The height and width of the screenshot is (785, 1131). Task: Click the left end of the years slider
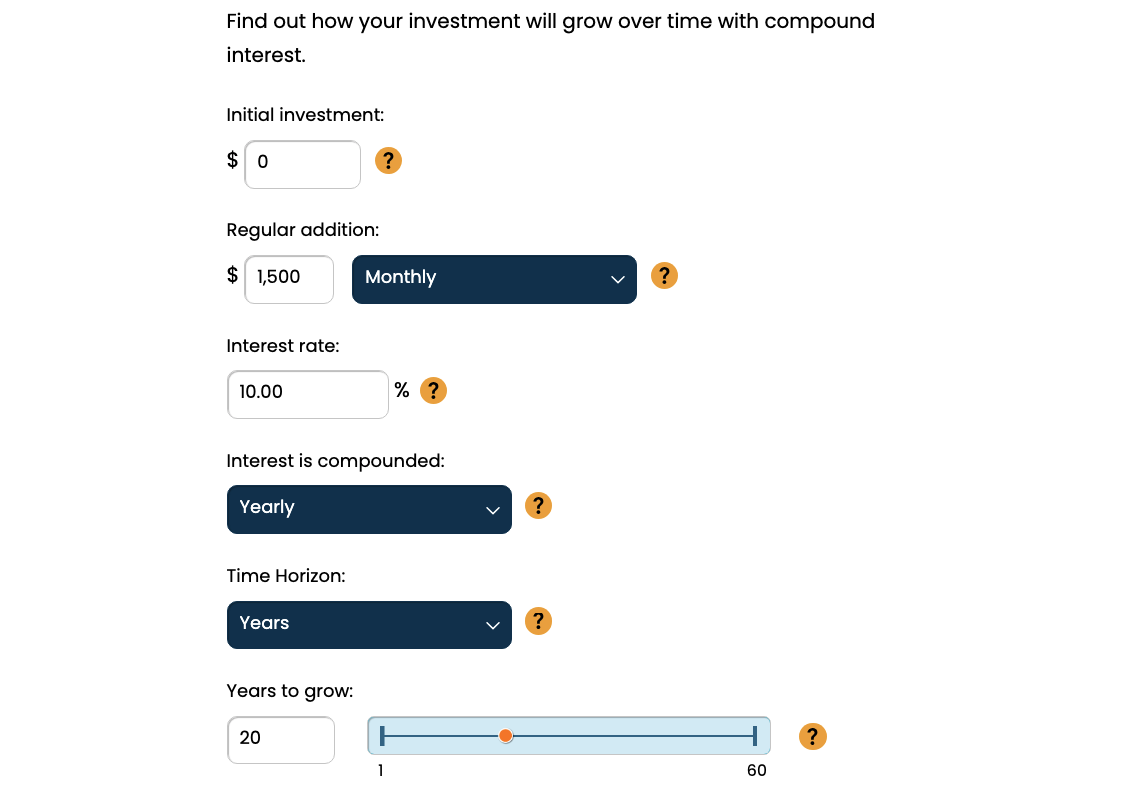tap(383, 737)
